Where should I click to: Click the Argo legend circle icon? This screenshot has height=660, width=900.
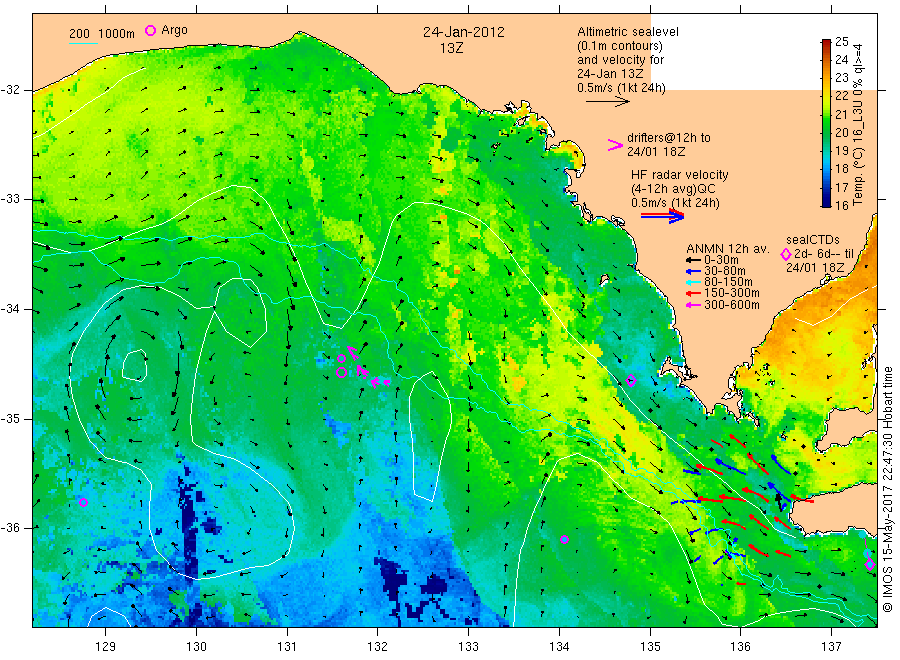(152, 31)
